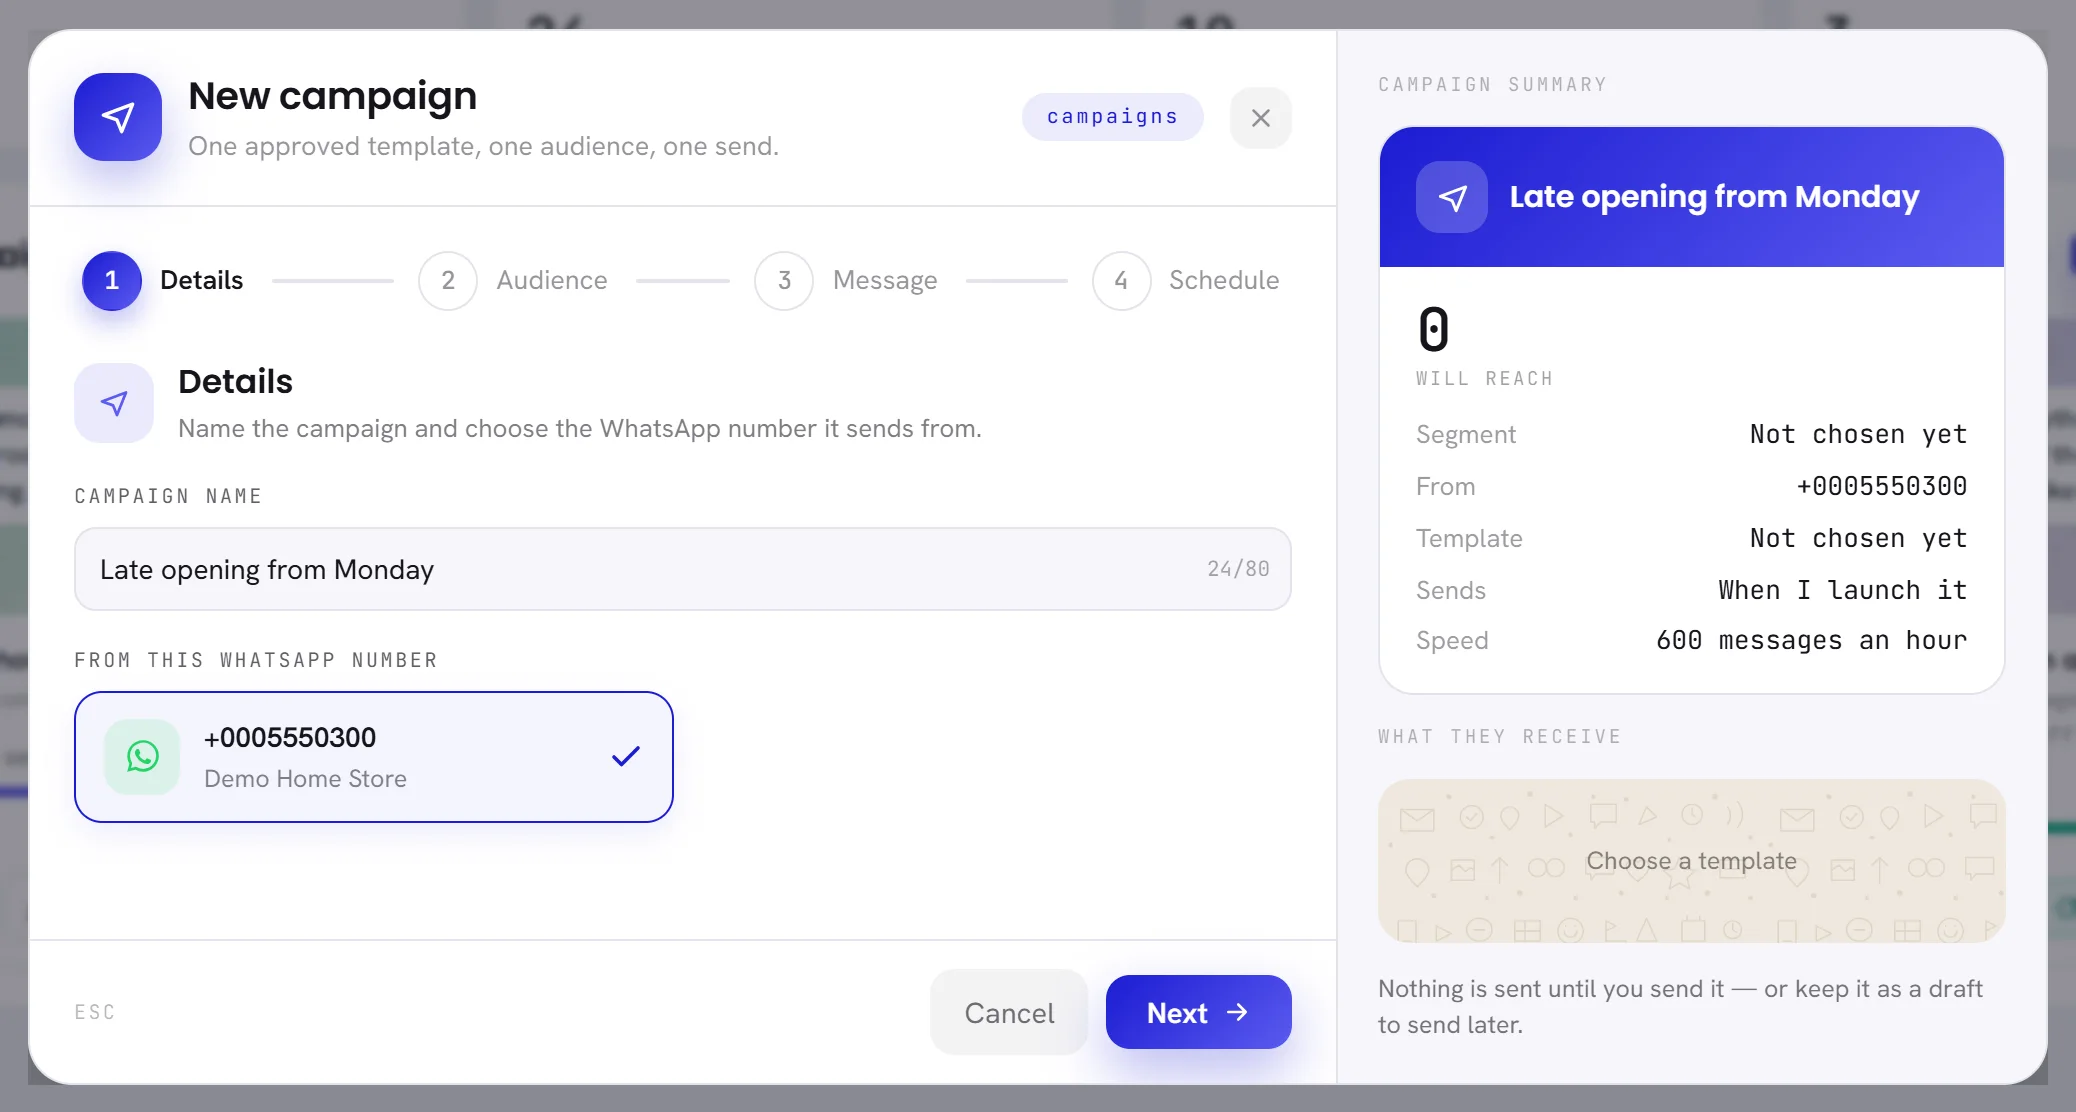Go to step 2 Audience

[x=513, y=280]
